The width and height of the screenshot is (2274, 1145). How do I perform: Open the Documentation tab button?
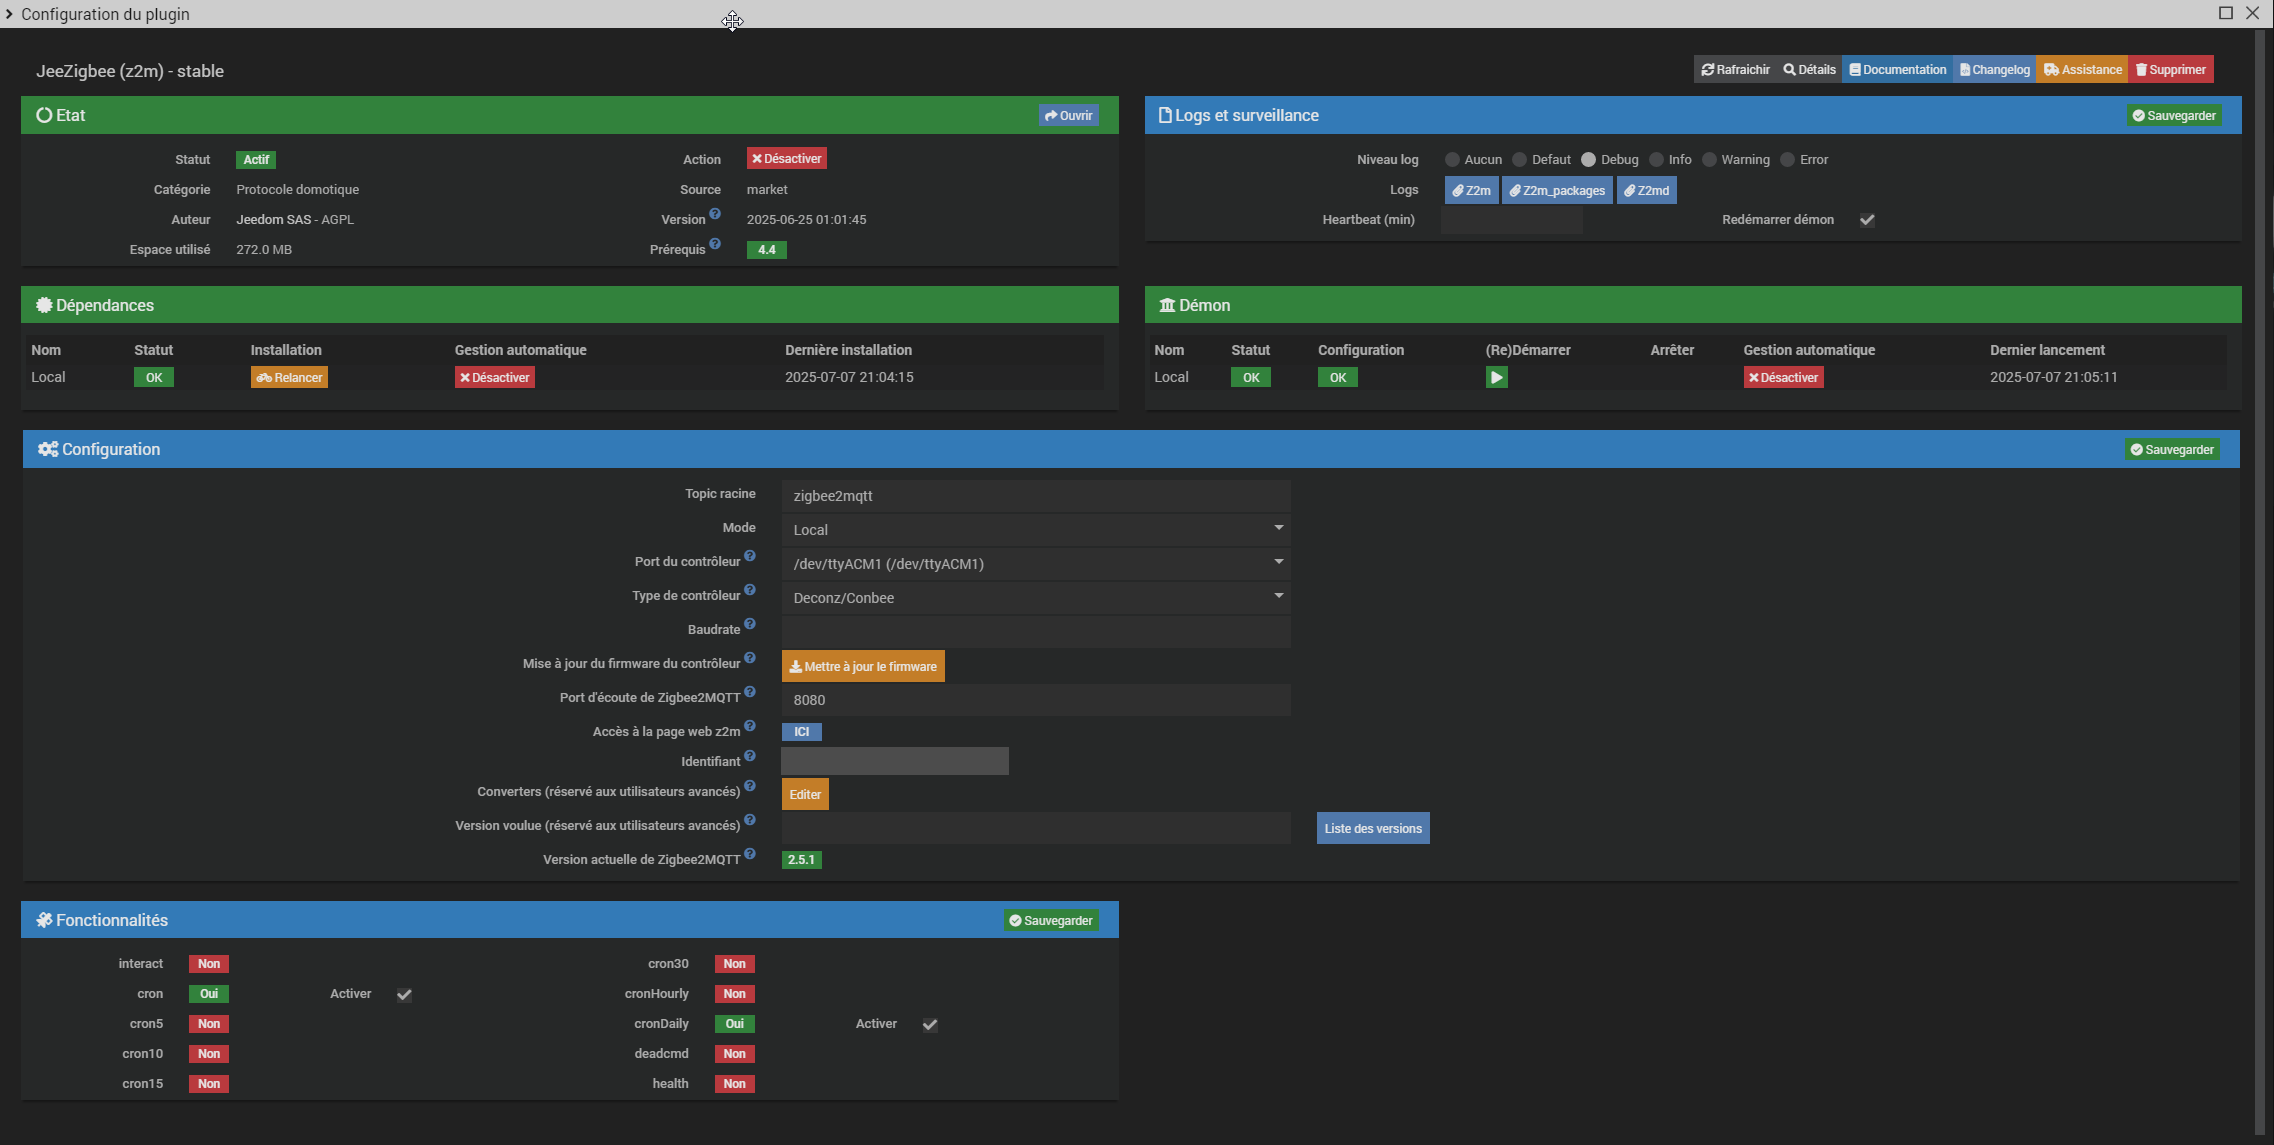click(1897, 69)
